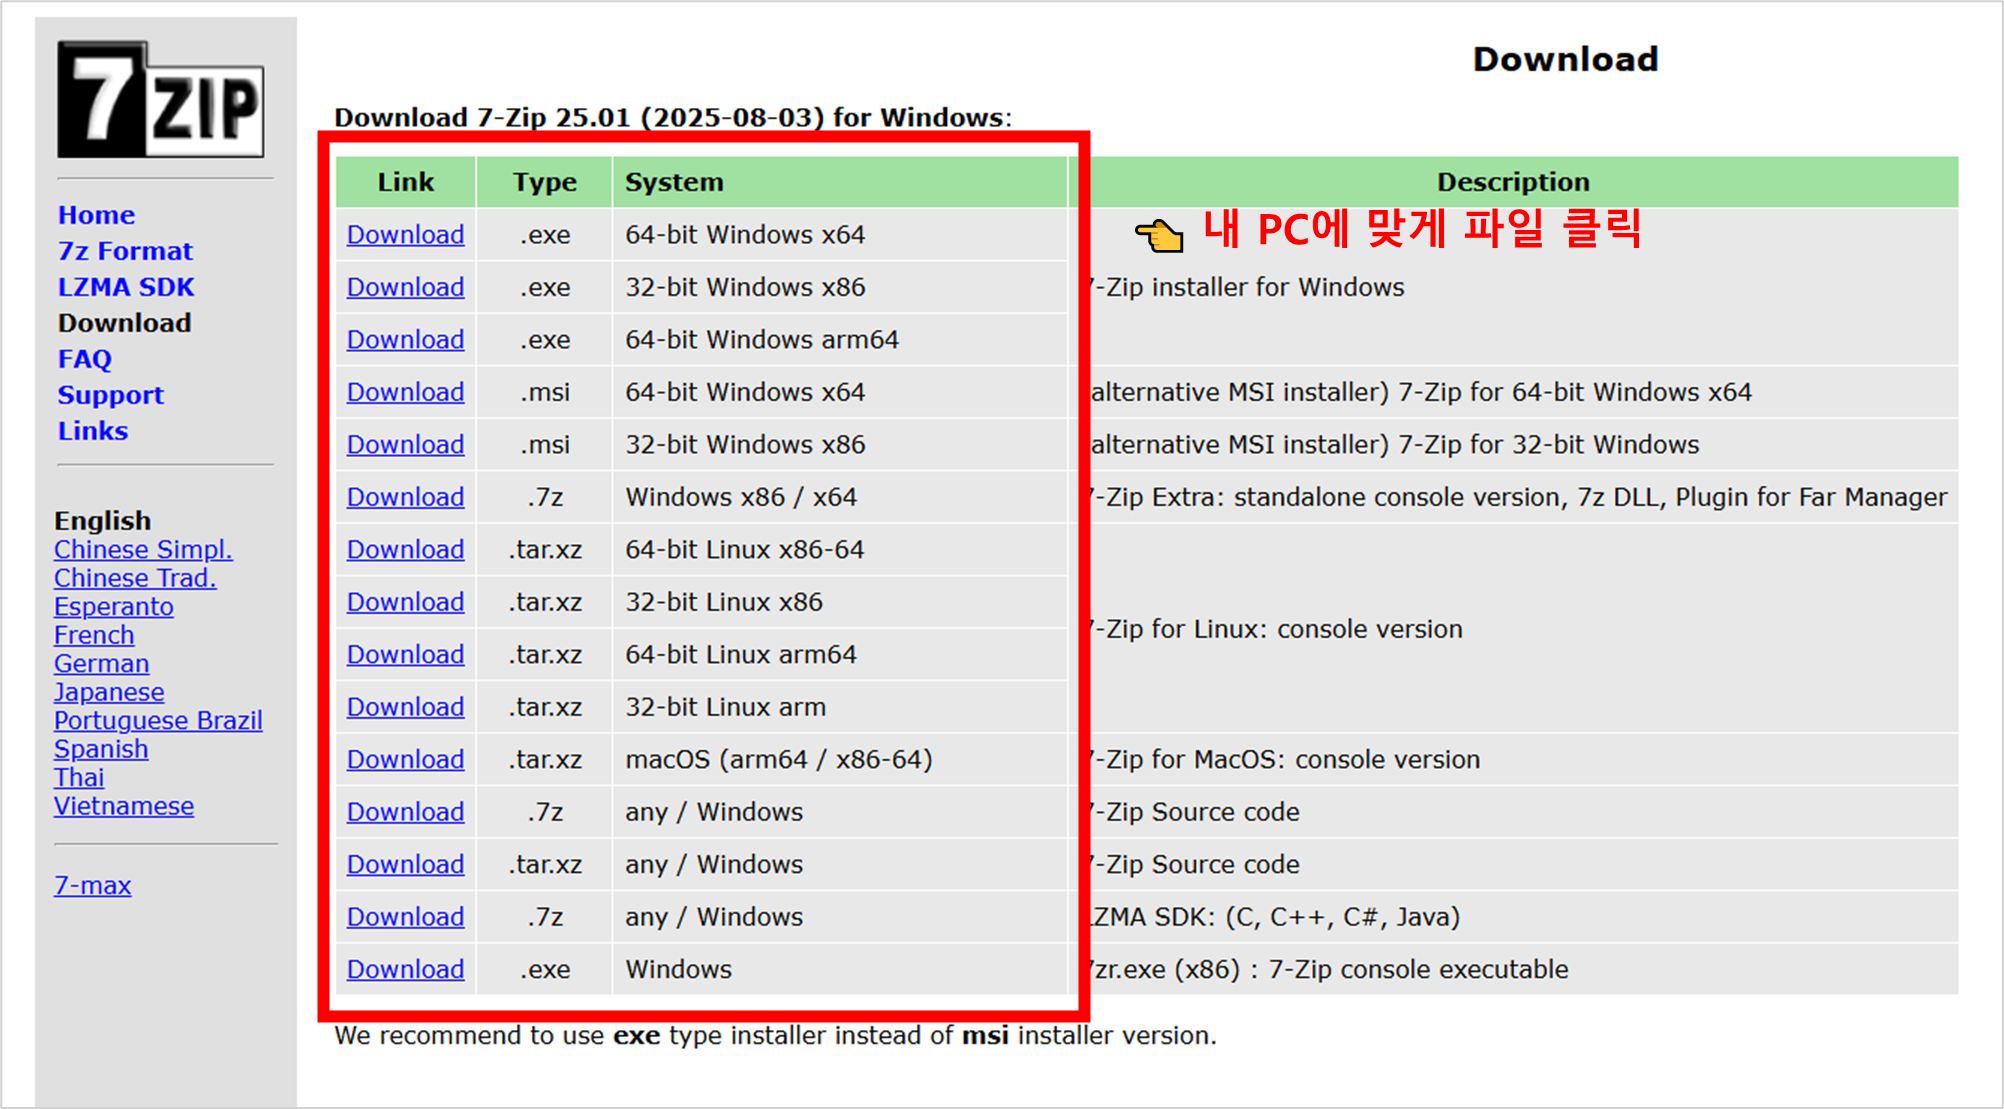
Task: Click the Type column header
Action: (544, 182)
